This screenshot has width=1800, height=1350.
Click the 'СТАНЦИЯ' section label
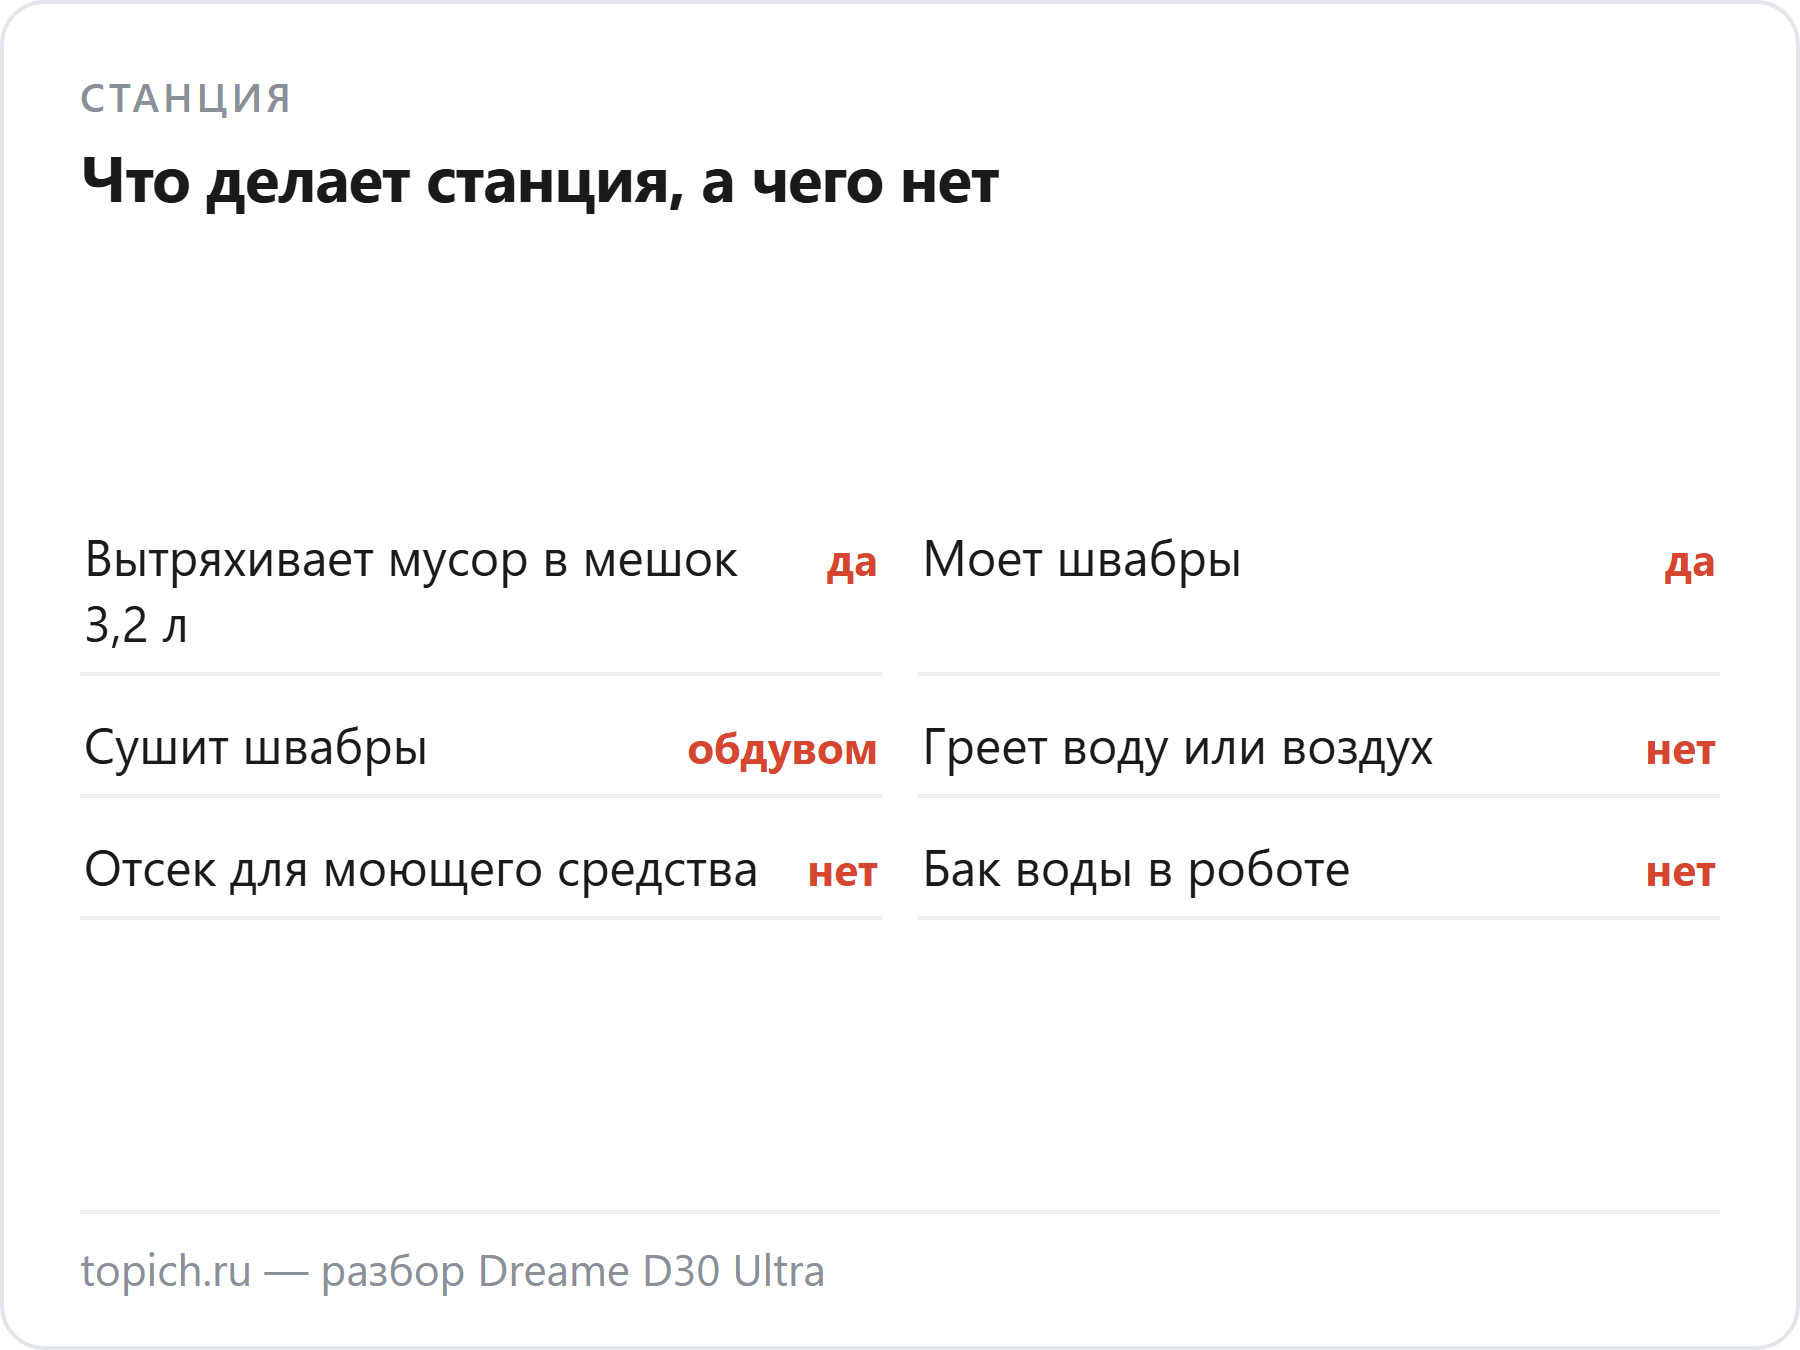tap(186, 99)
